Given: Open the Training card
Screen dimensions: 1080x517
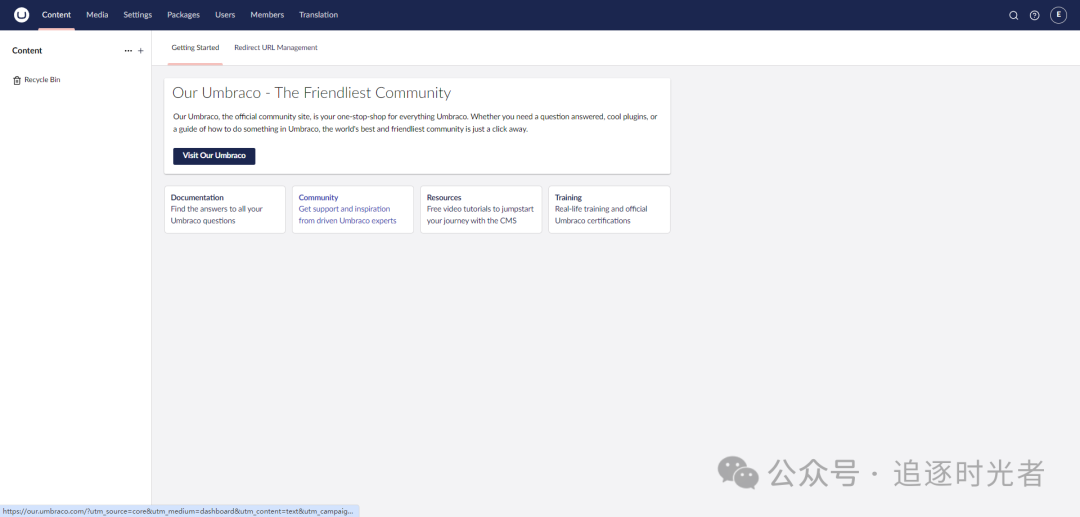Looking at the screenshot, I should point(609,209).
